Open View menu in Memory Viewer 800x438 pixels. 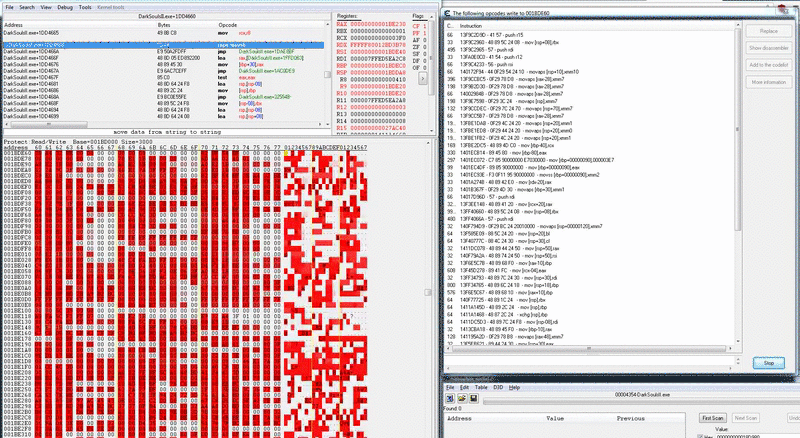point(46,7)
